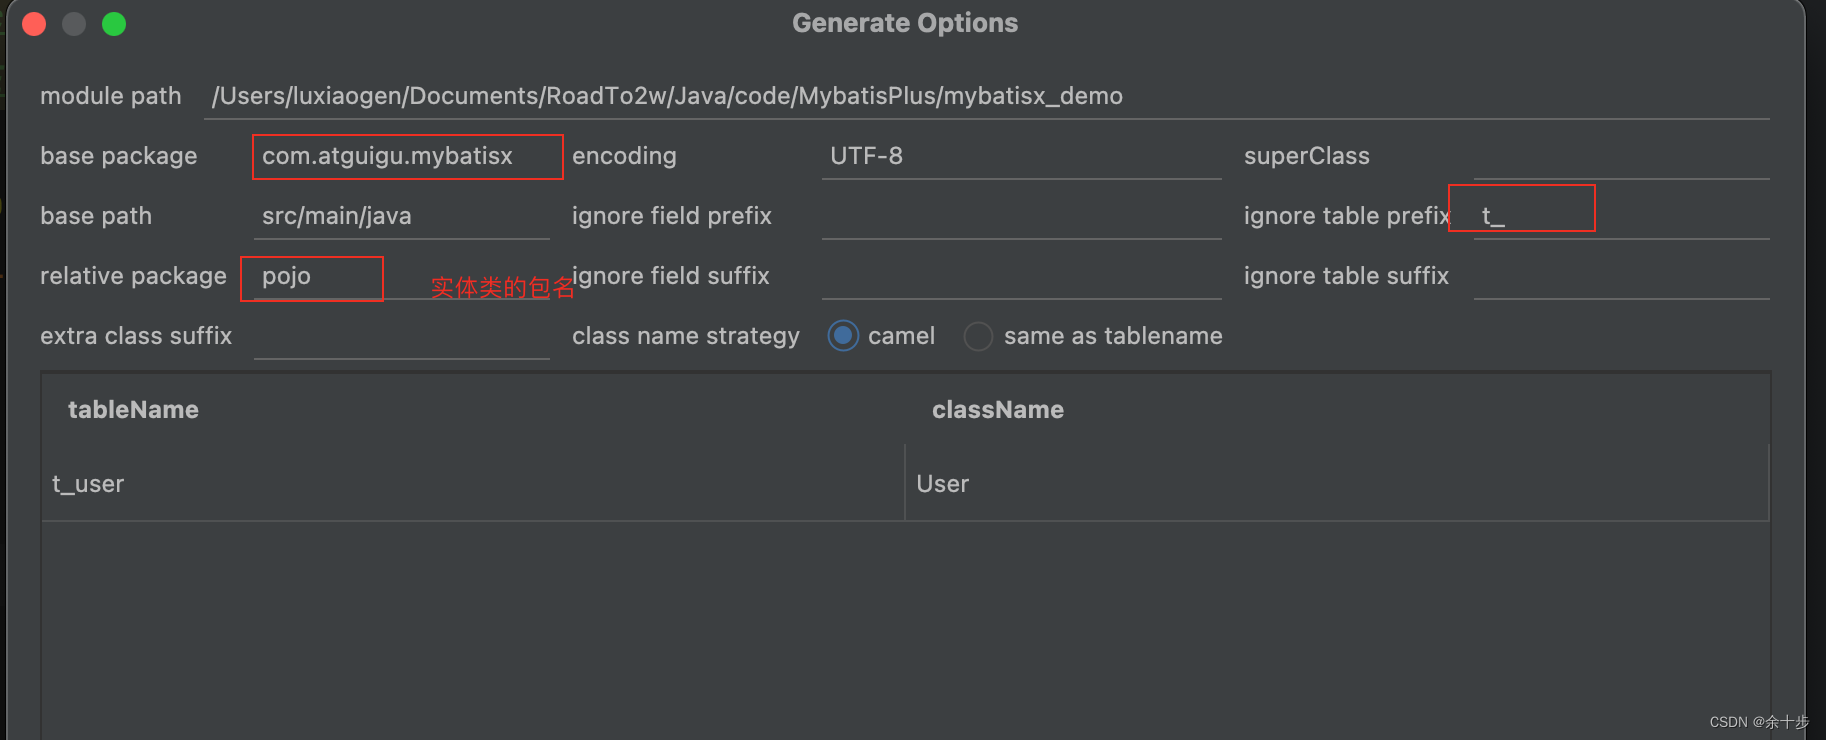Maximize the Generate Options window
This screenshot has height=740, width=1826.
(114, 24)
